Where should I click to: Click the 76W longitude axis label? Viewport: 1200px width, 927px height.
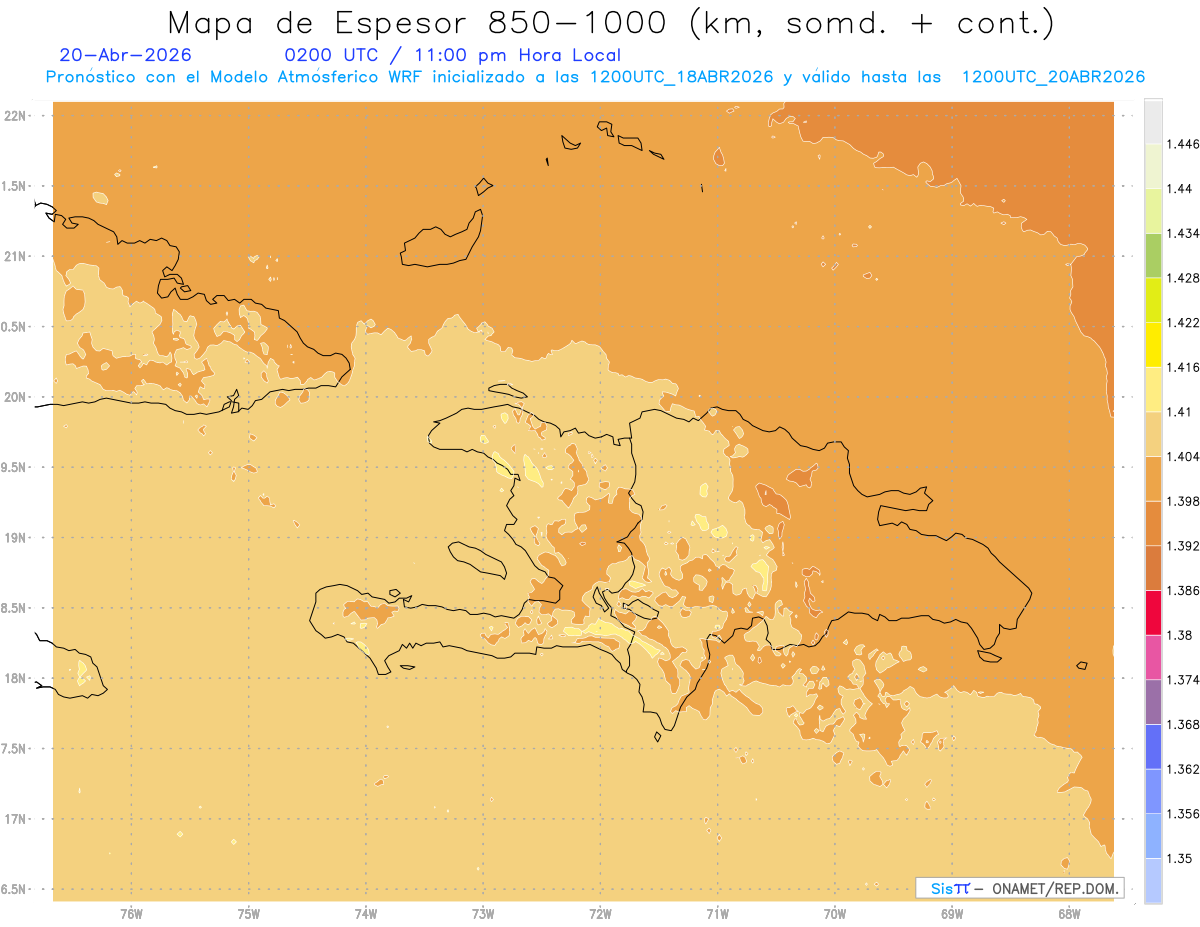[131, 914]
